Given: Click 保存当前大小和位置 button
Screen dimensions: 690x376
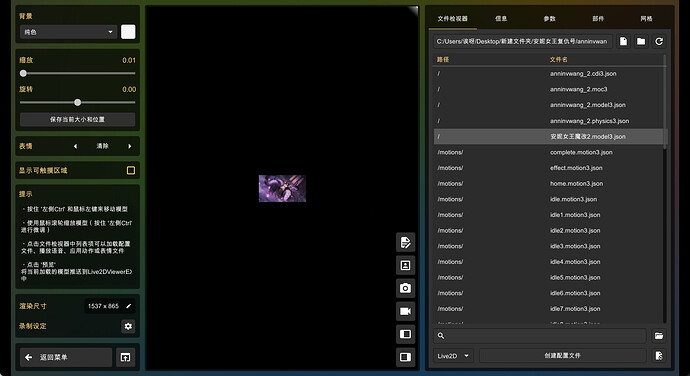Looking at the screenshot, I should coord(77,119).
